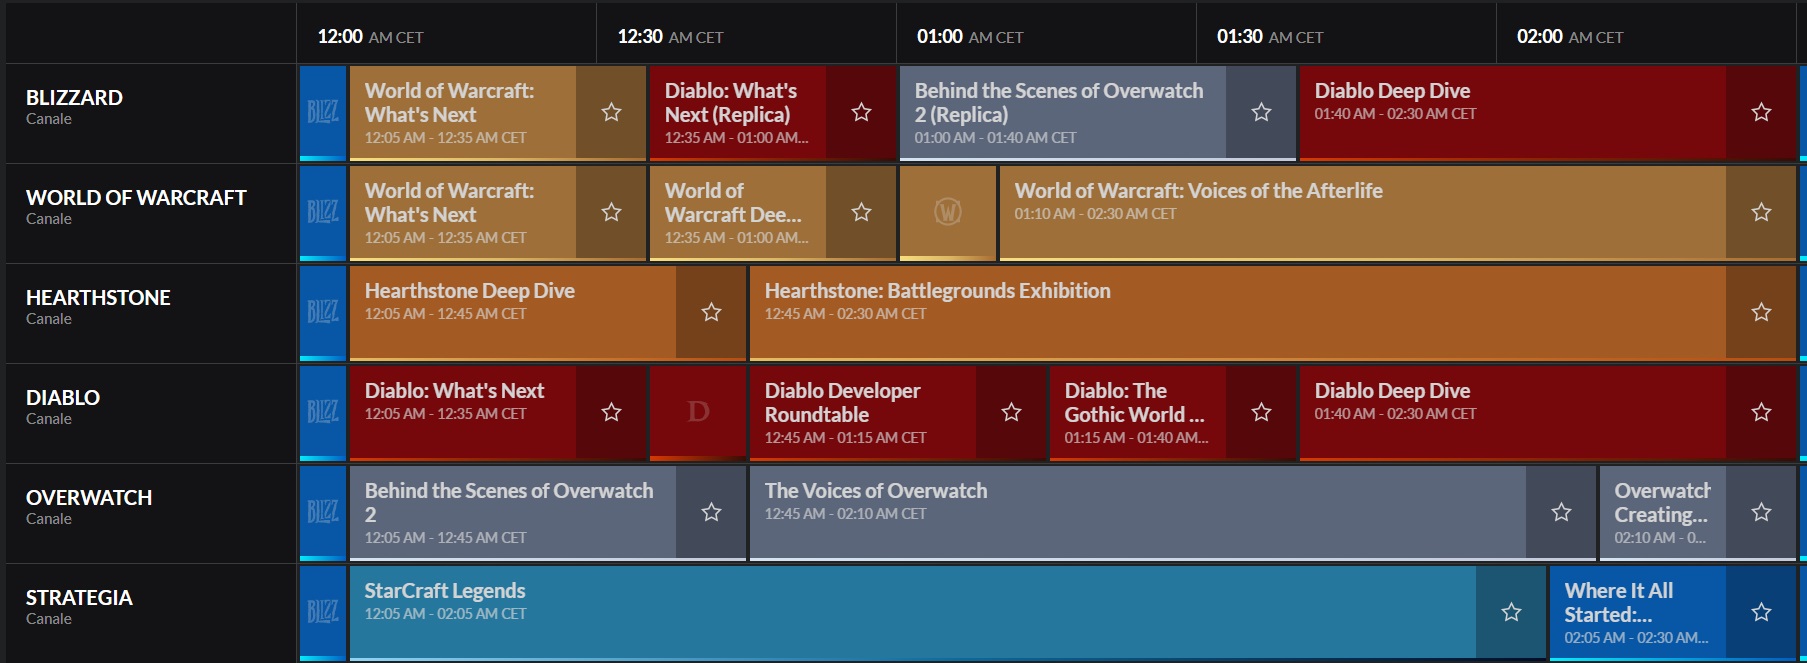Select the Overwatch channel
The width and height of the screenshot is (1807, 663).
coord(151,513)
